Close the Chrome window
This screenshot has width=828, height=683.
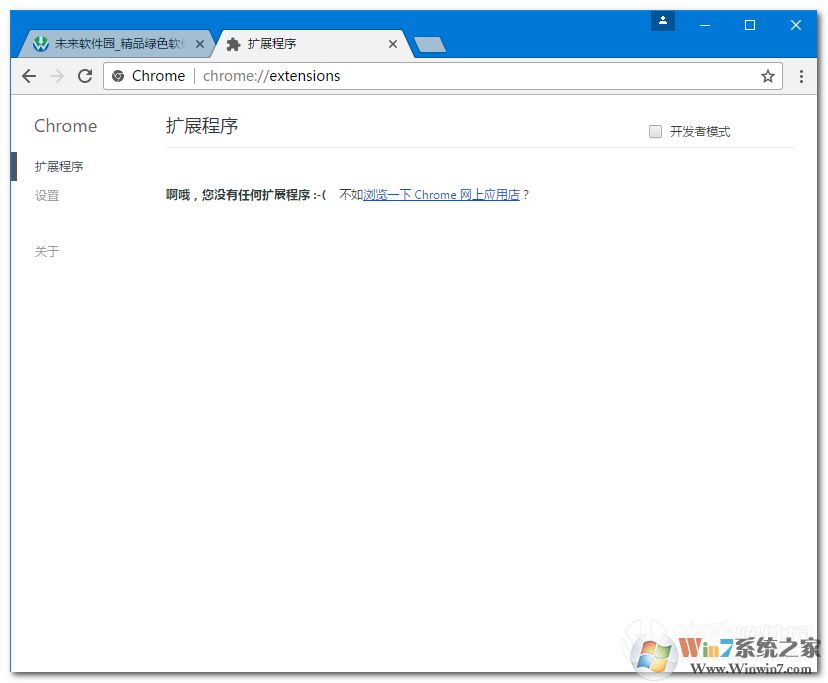tap(795, 25)
